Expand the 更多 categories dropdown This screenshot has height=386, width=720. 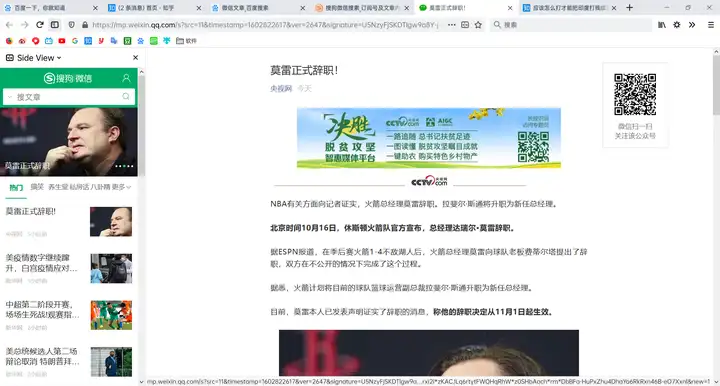click(121, 187)
